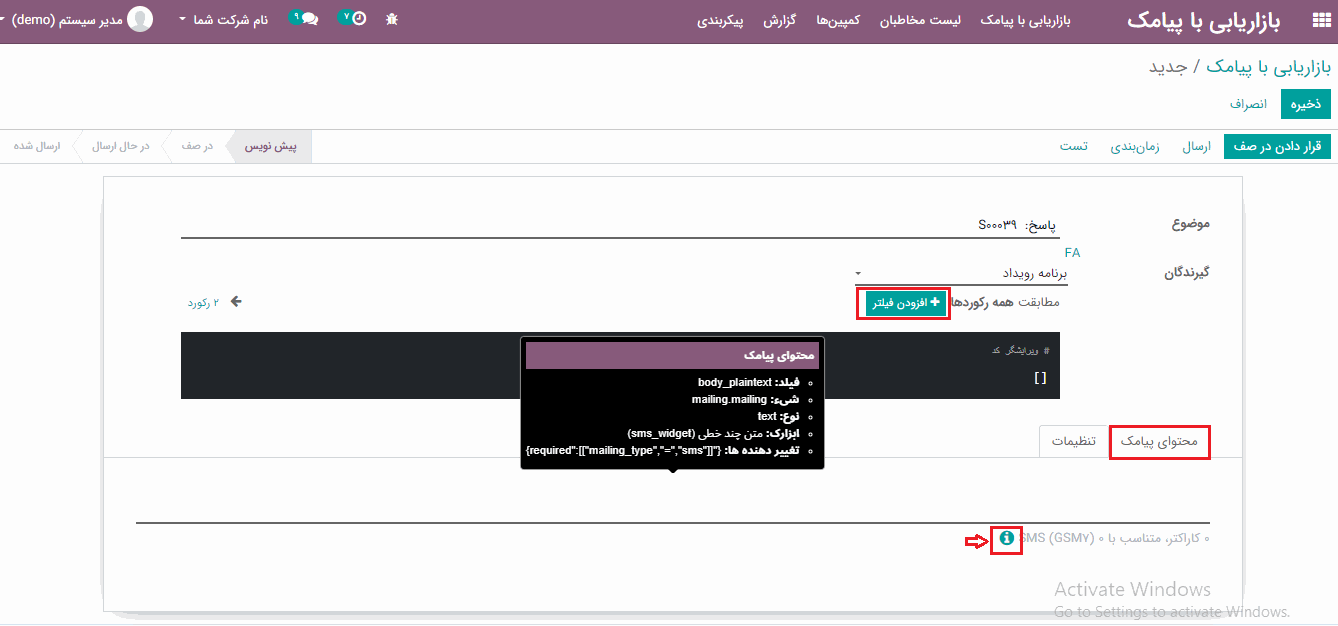
Task: Open the apps grid menu icon
Action: click(x=1320, y=21)
